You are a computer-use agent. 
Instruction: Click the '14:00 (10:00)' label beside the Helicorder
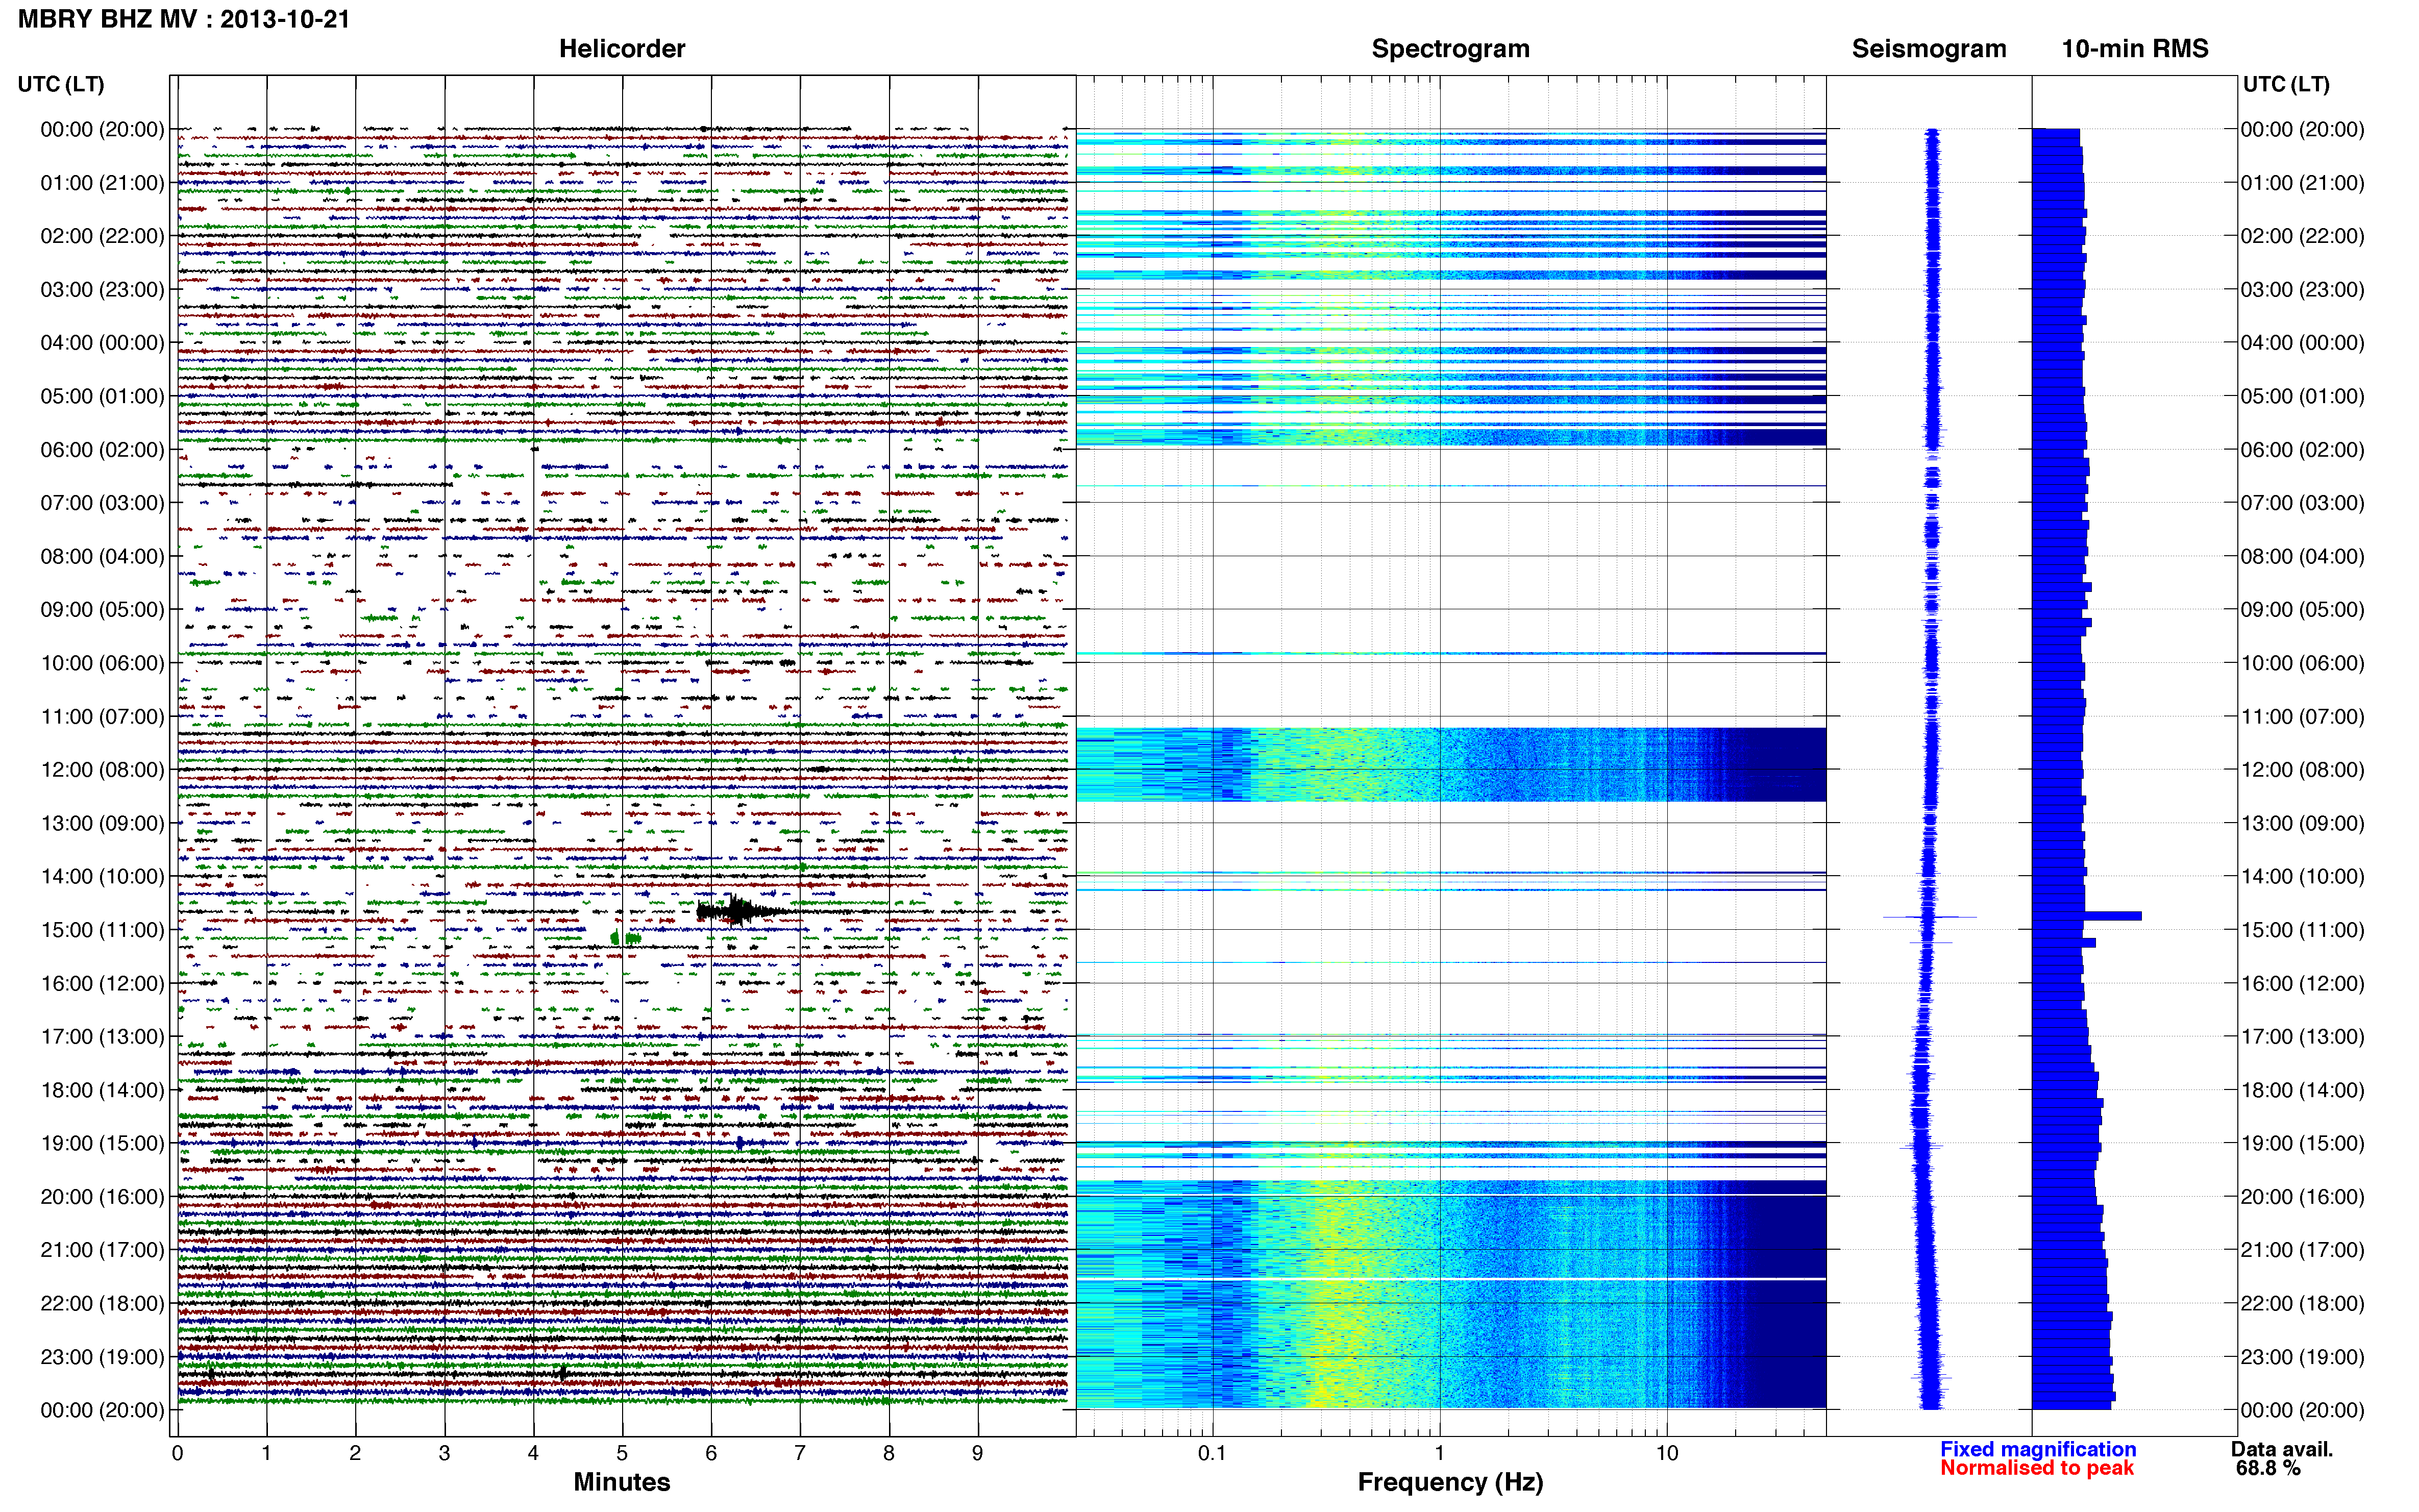[102, 877]
